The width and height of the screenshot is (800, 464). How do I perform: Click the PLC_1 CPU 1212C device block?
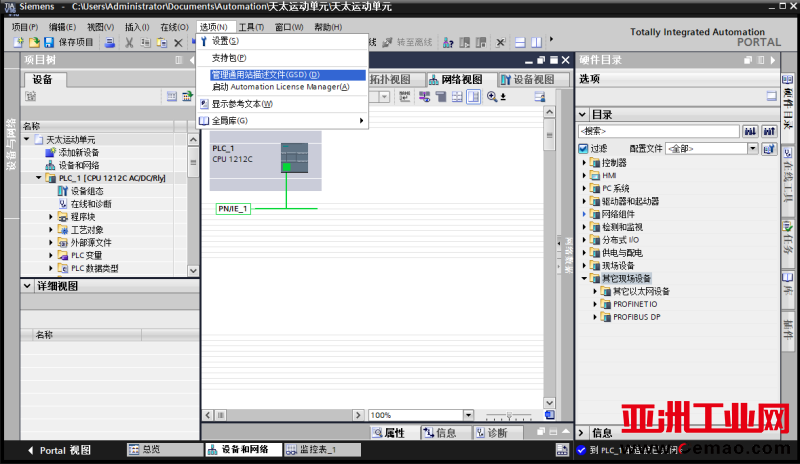click(265, 160)
